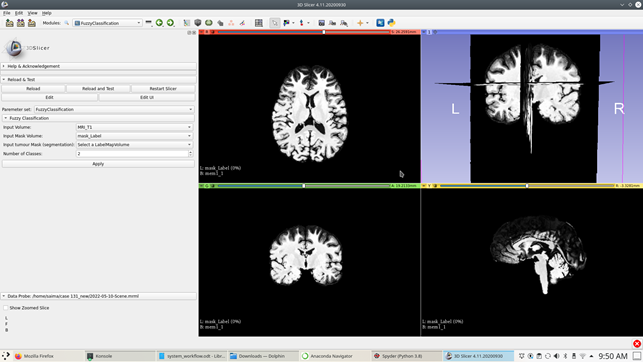Toggle the crosshair toolbar icon
This screenshot has width=643, height=362.
coord(360,23)
